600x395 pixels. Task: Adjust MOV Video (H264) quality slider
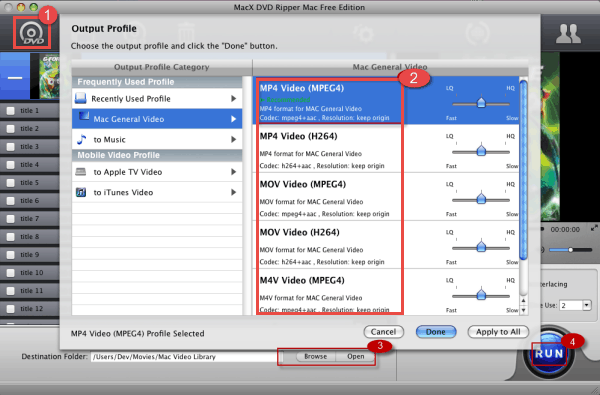(481, 247)
